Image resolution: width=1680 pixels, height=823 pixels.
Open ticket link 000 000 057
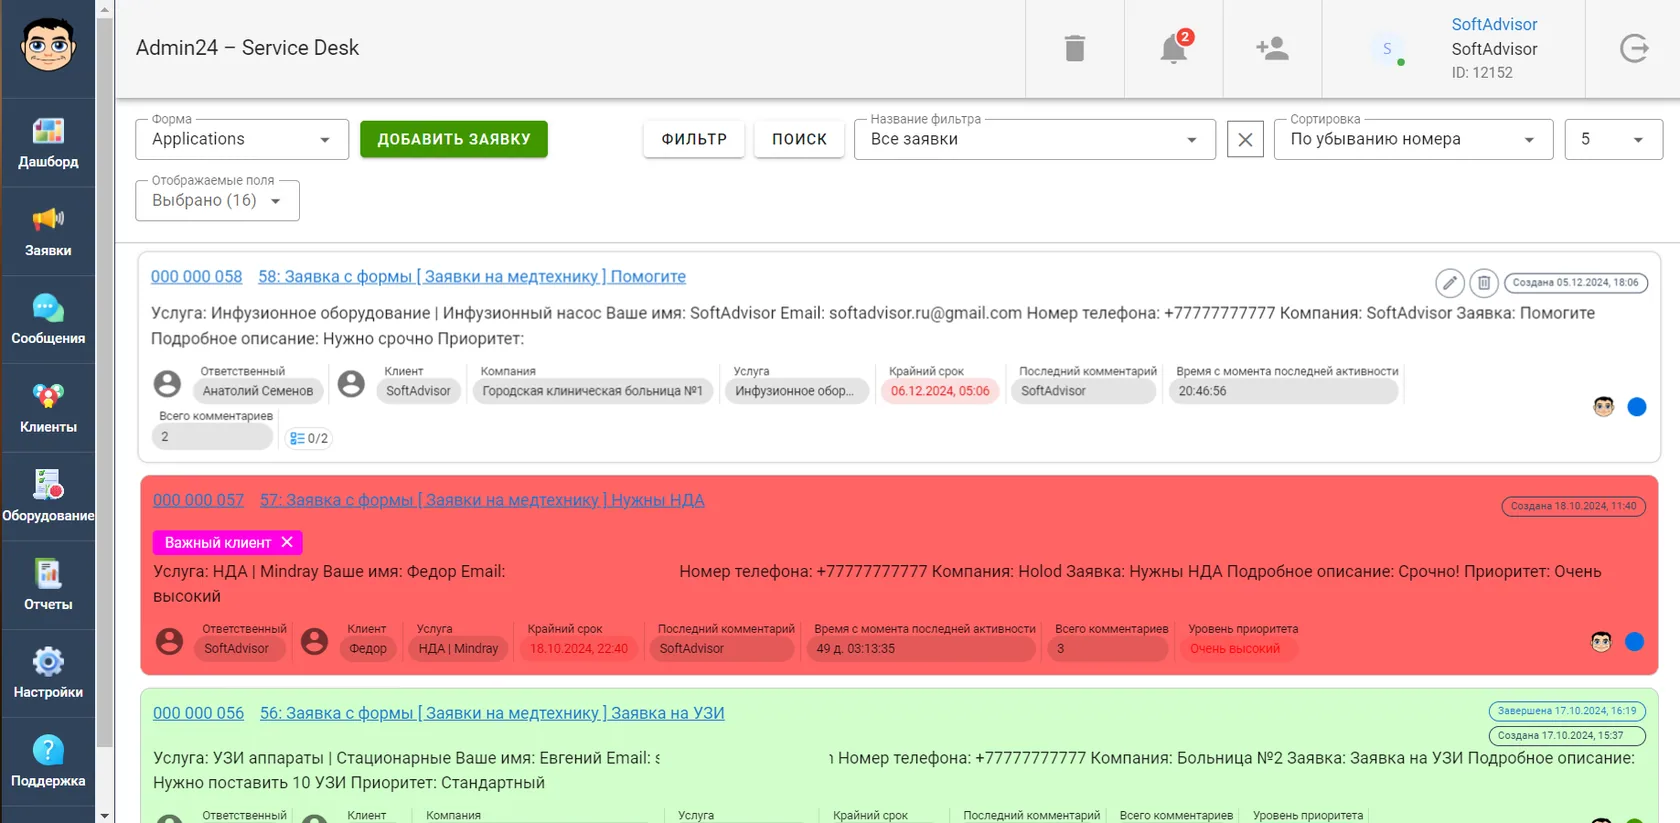[x=198, y=500]
